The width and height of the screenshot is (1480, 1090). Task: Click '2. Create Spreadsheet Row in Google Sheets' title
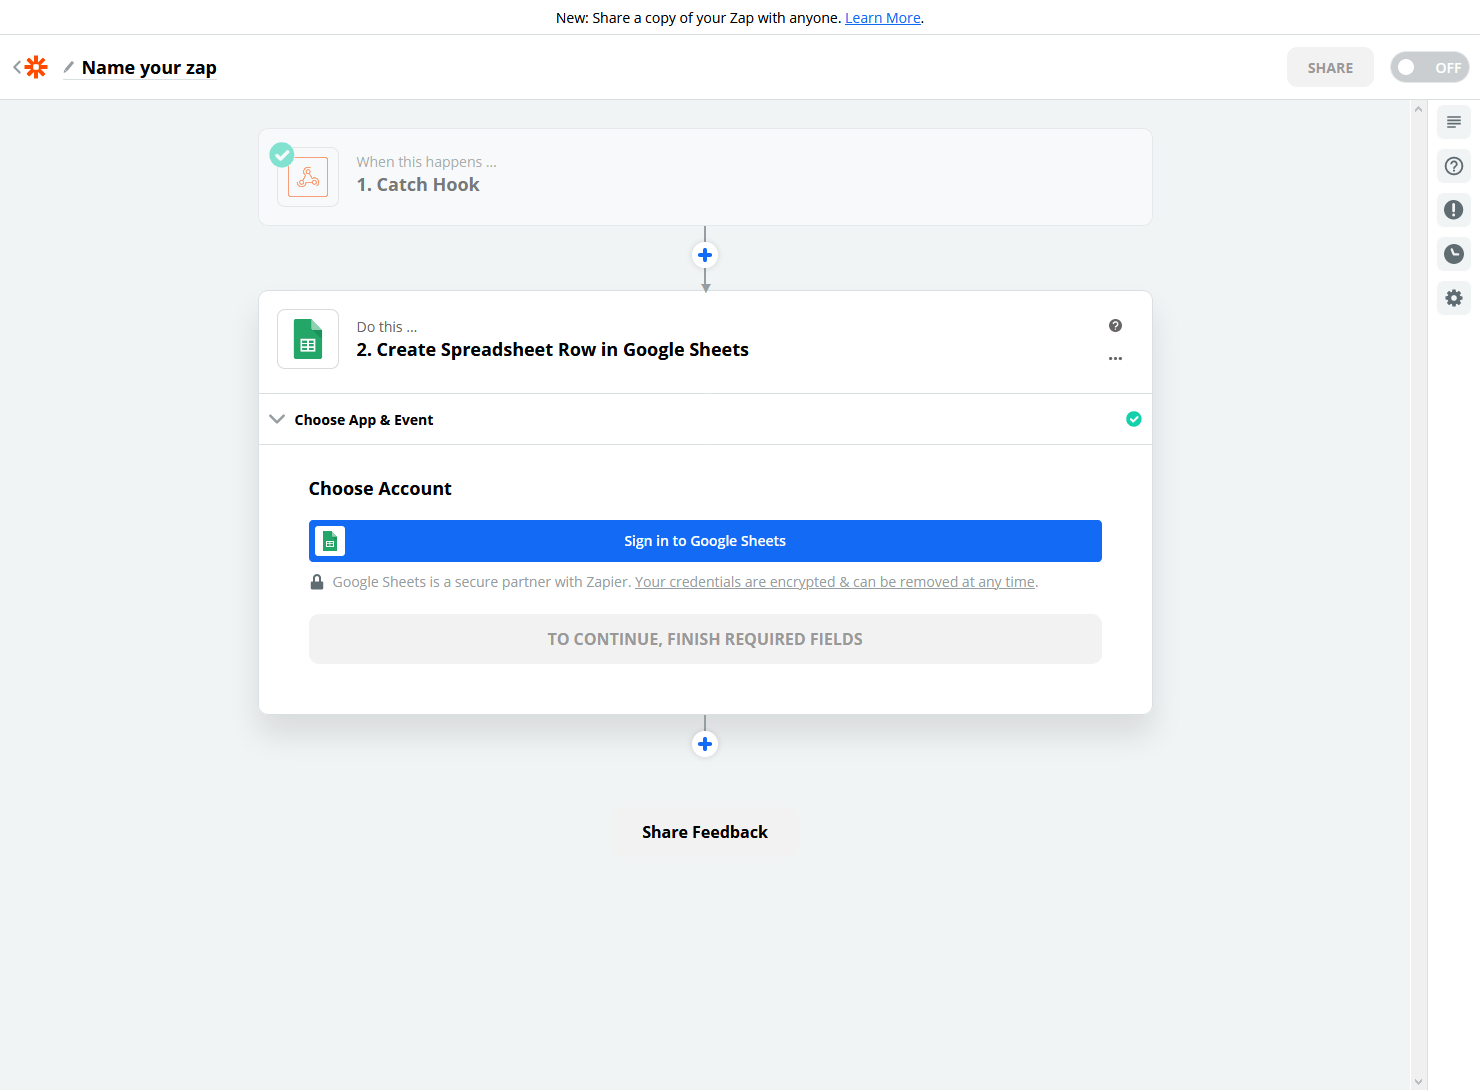(552, 350)
